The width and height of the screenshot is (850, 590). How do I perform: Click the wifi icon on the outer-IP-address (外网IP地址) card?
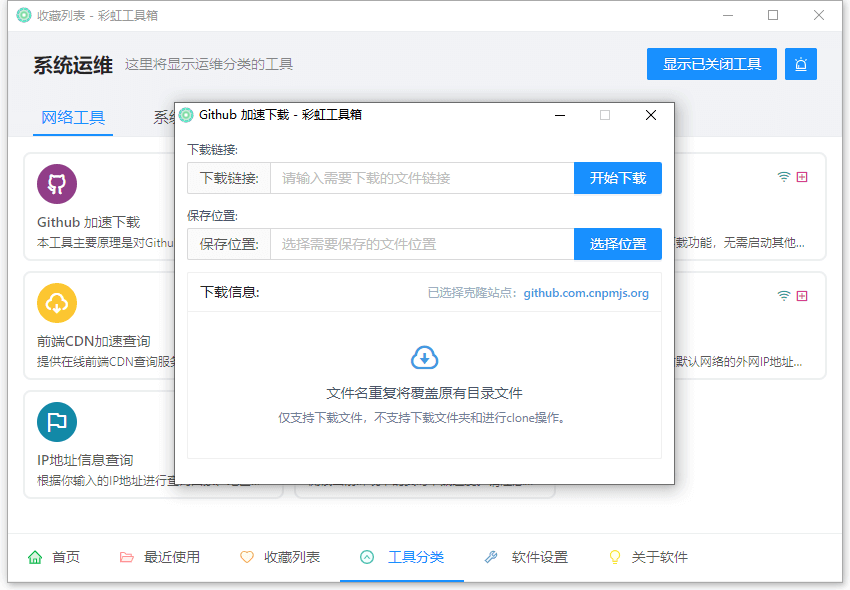pos(784,296)
